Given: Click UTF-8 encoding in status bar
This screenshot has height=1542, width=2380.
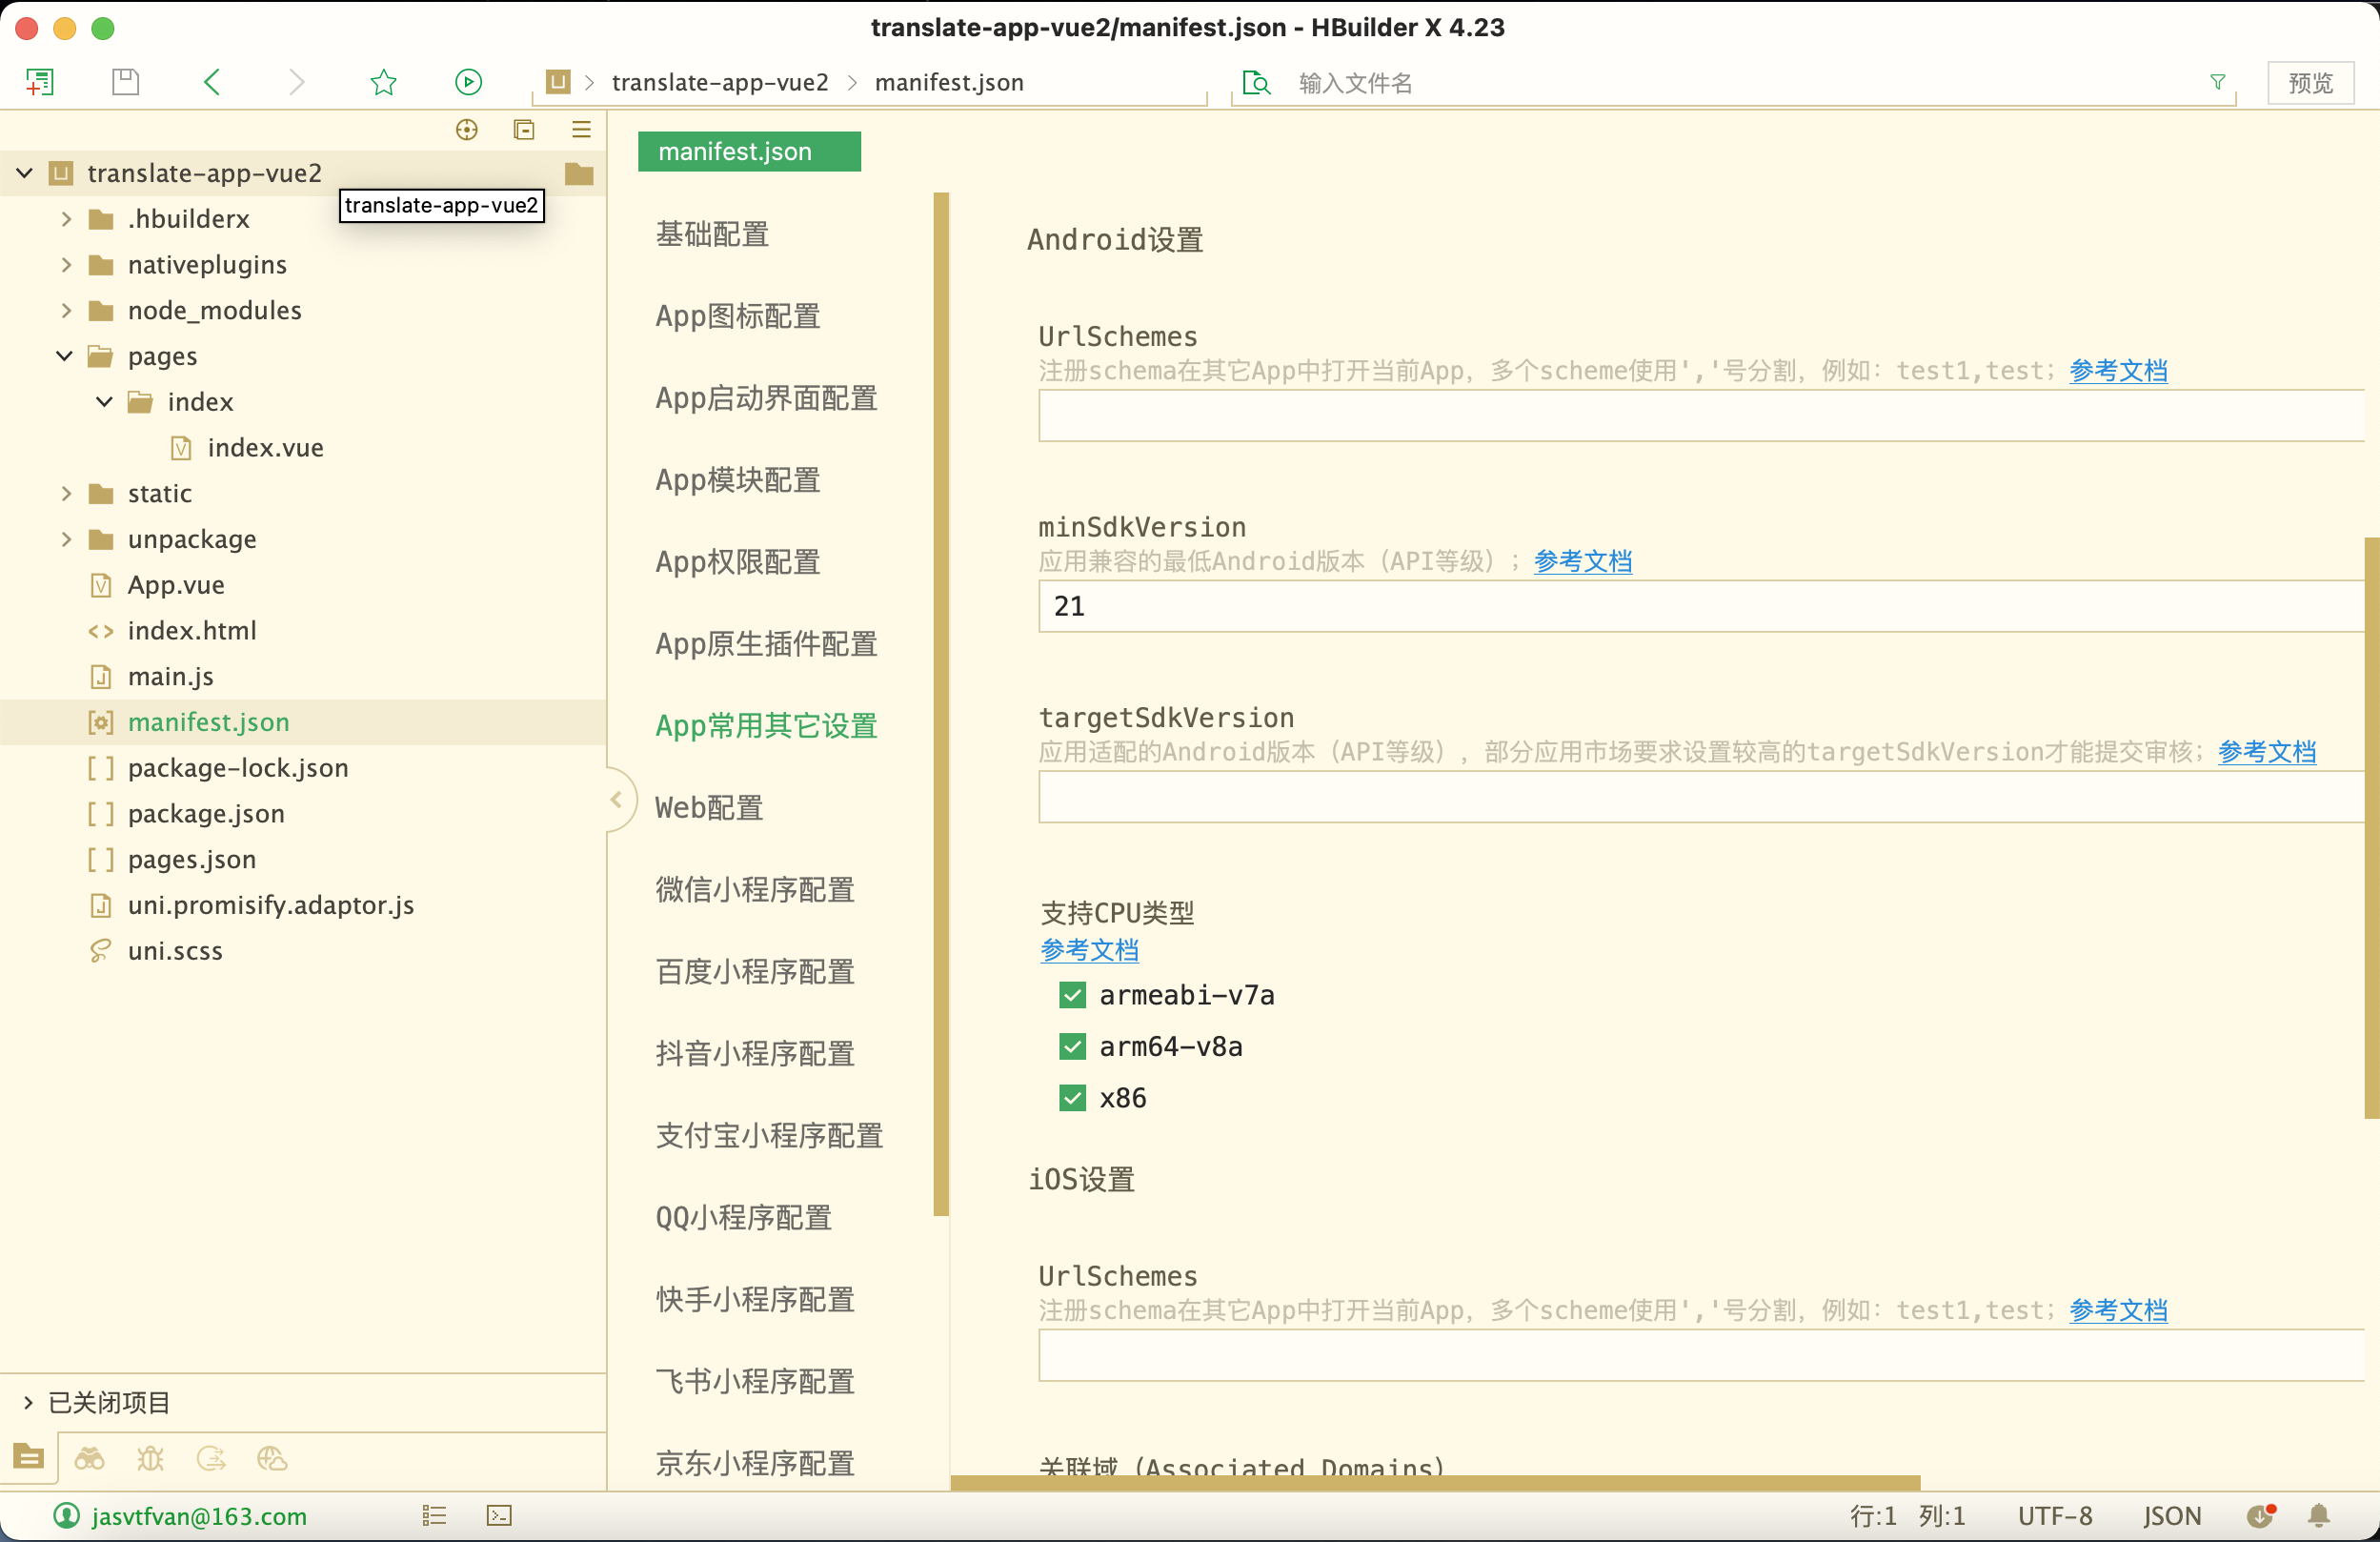Looking at the screenshot, I should click(2054, 1516).
